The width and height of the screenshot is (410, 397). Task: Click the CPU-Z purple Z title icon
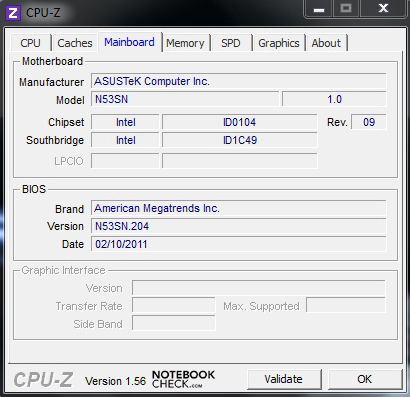pos(13,13)
